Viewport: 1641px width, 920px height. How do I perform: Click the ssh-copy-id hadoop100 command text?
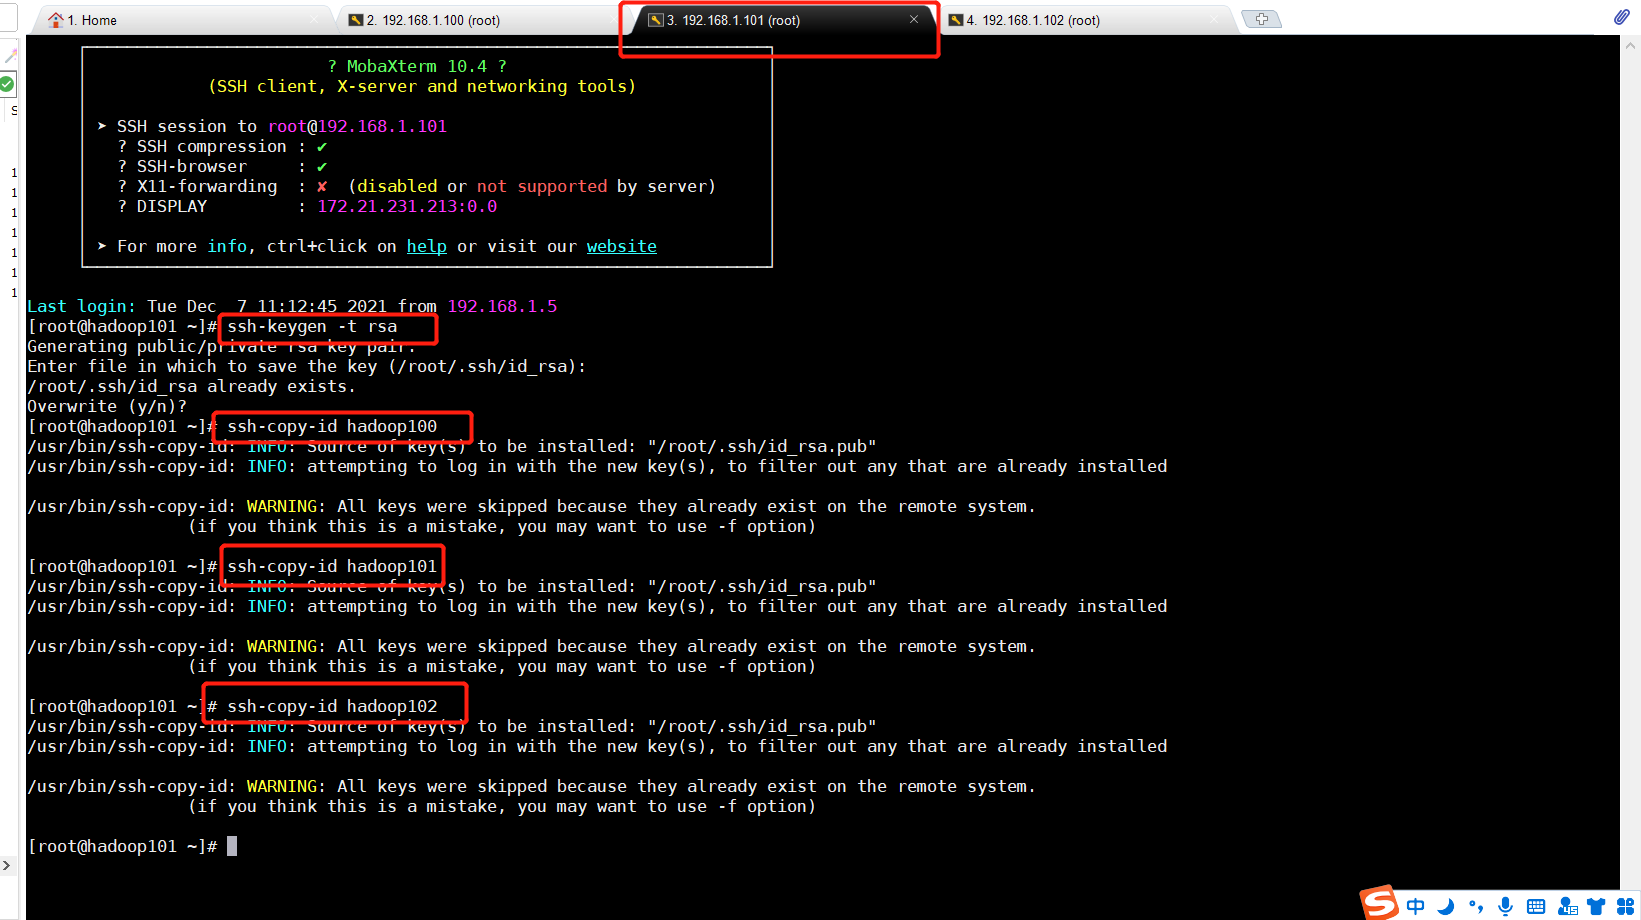332,426
